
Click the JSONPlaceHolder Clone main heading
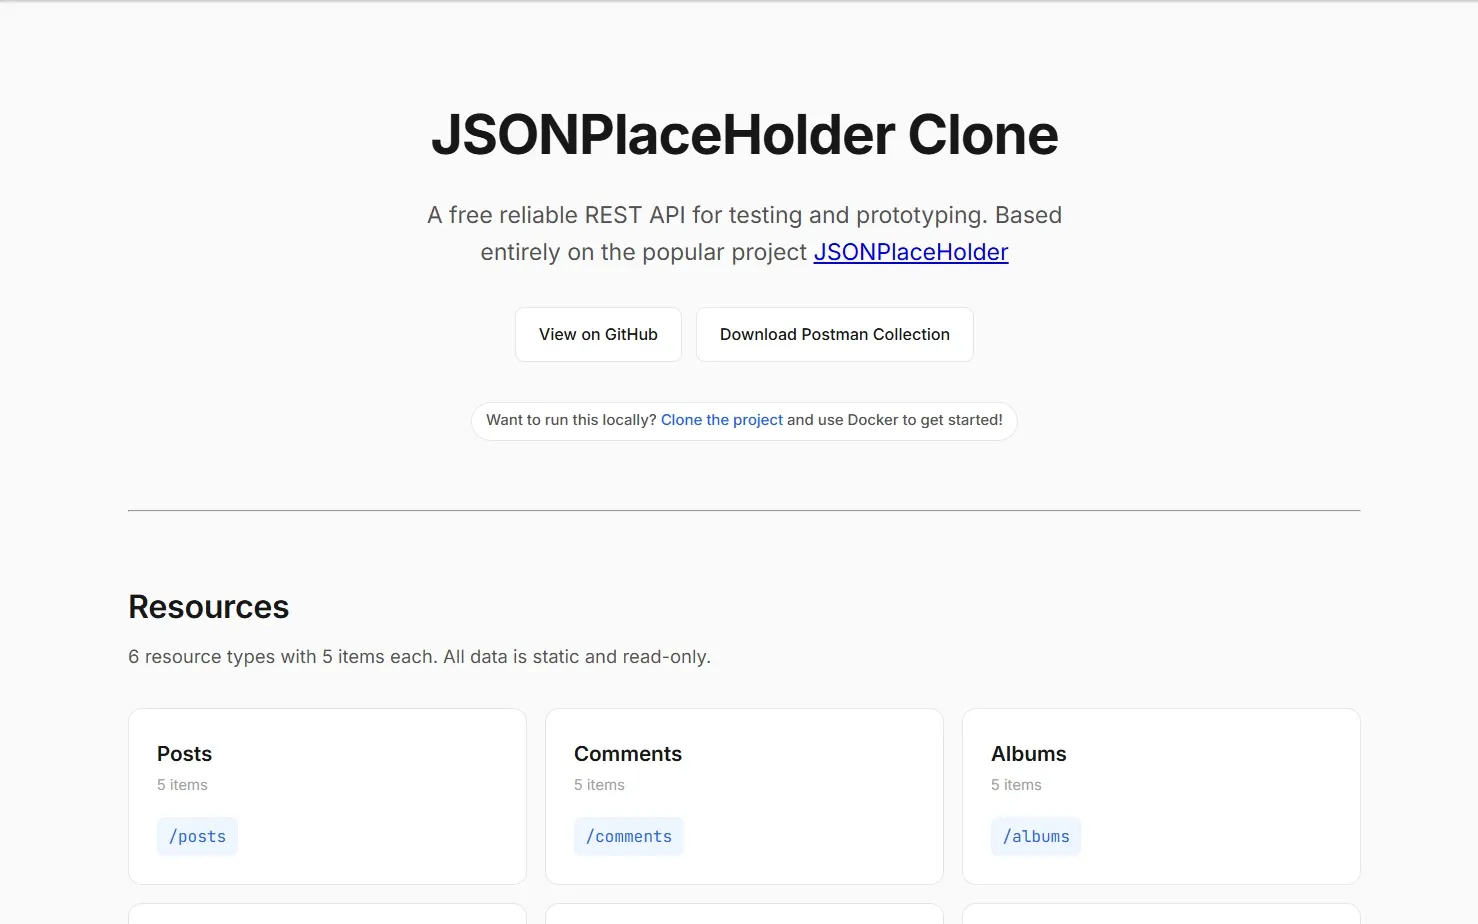744,135
